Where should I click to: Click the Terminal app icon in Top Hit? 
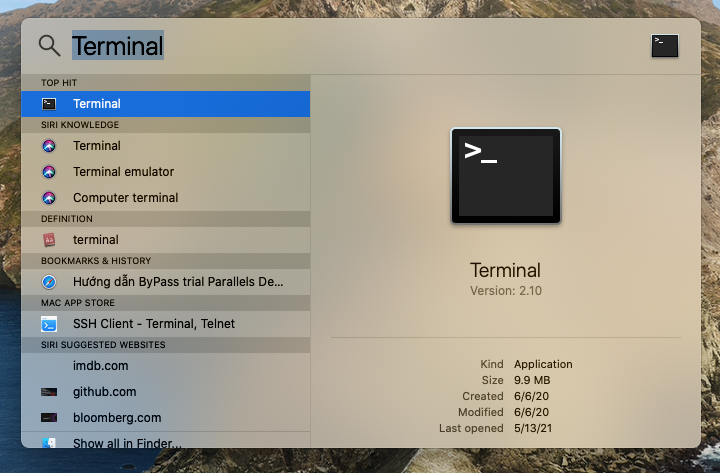(49, 103)
